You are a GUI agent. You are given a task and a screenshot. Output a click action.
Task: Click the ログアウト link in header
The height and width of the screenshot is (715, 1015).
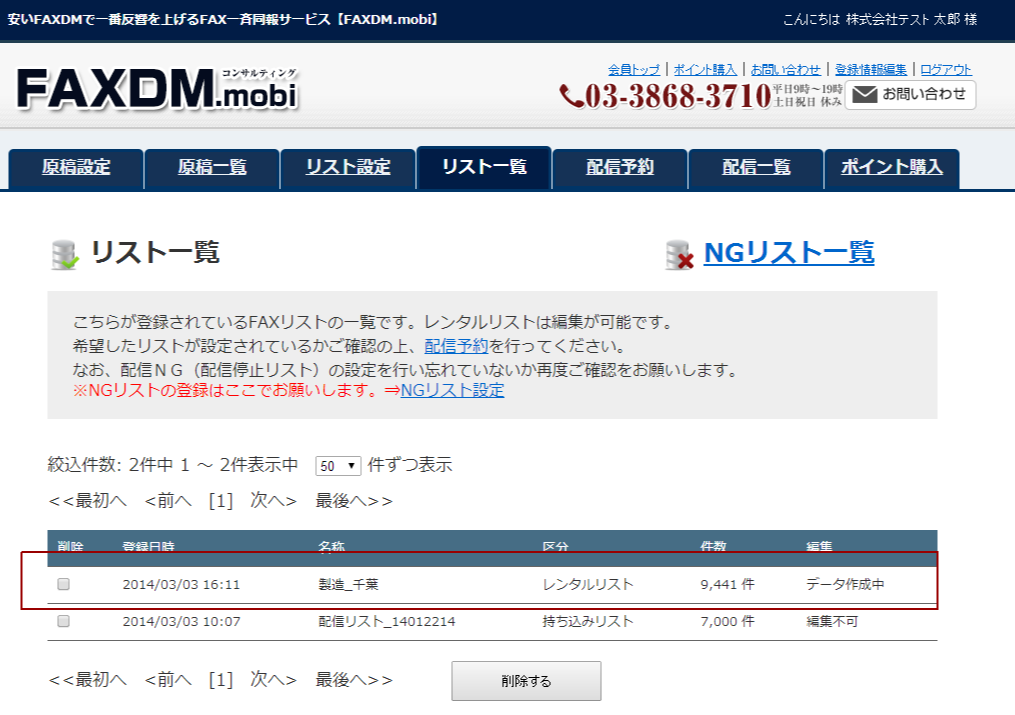tap(946, 69)
